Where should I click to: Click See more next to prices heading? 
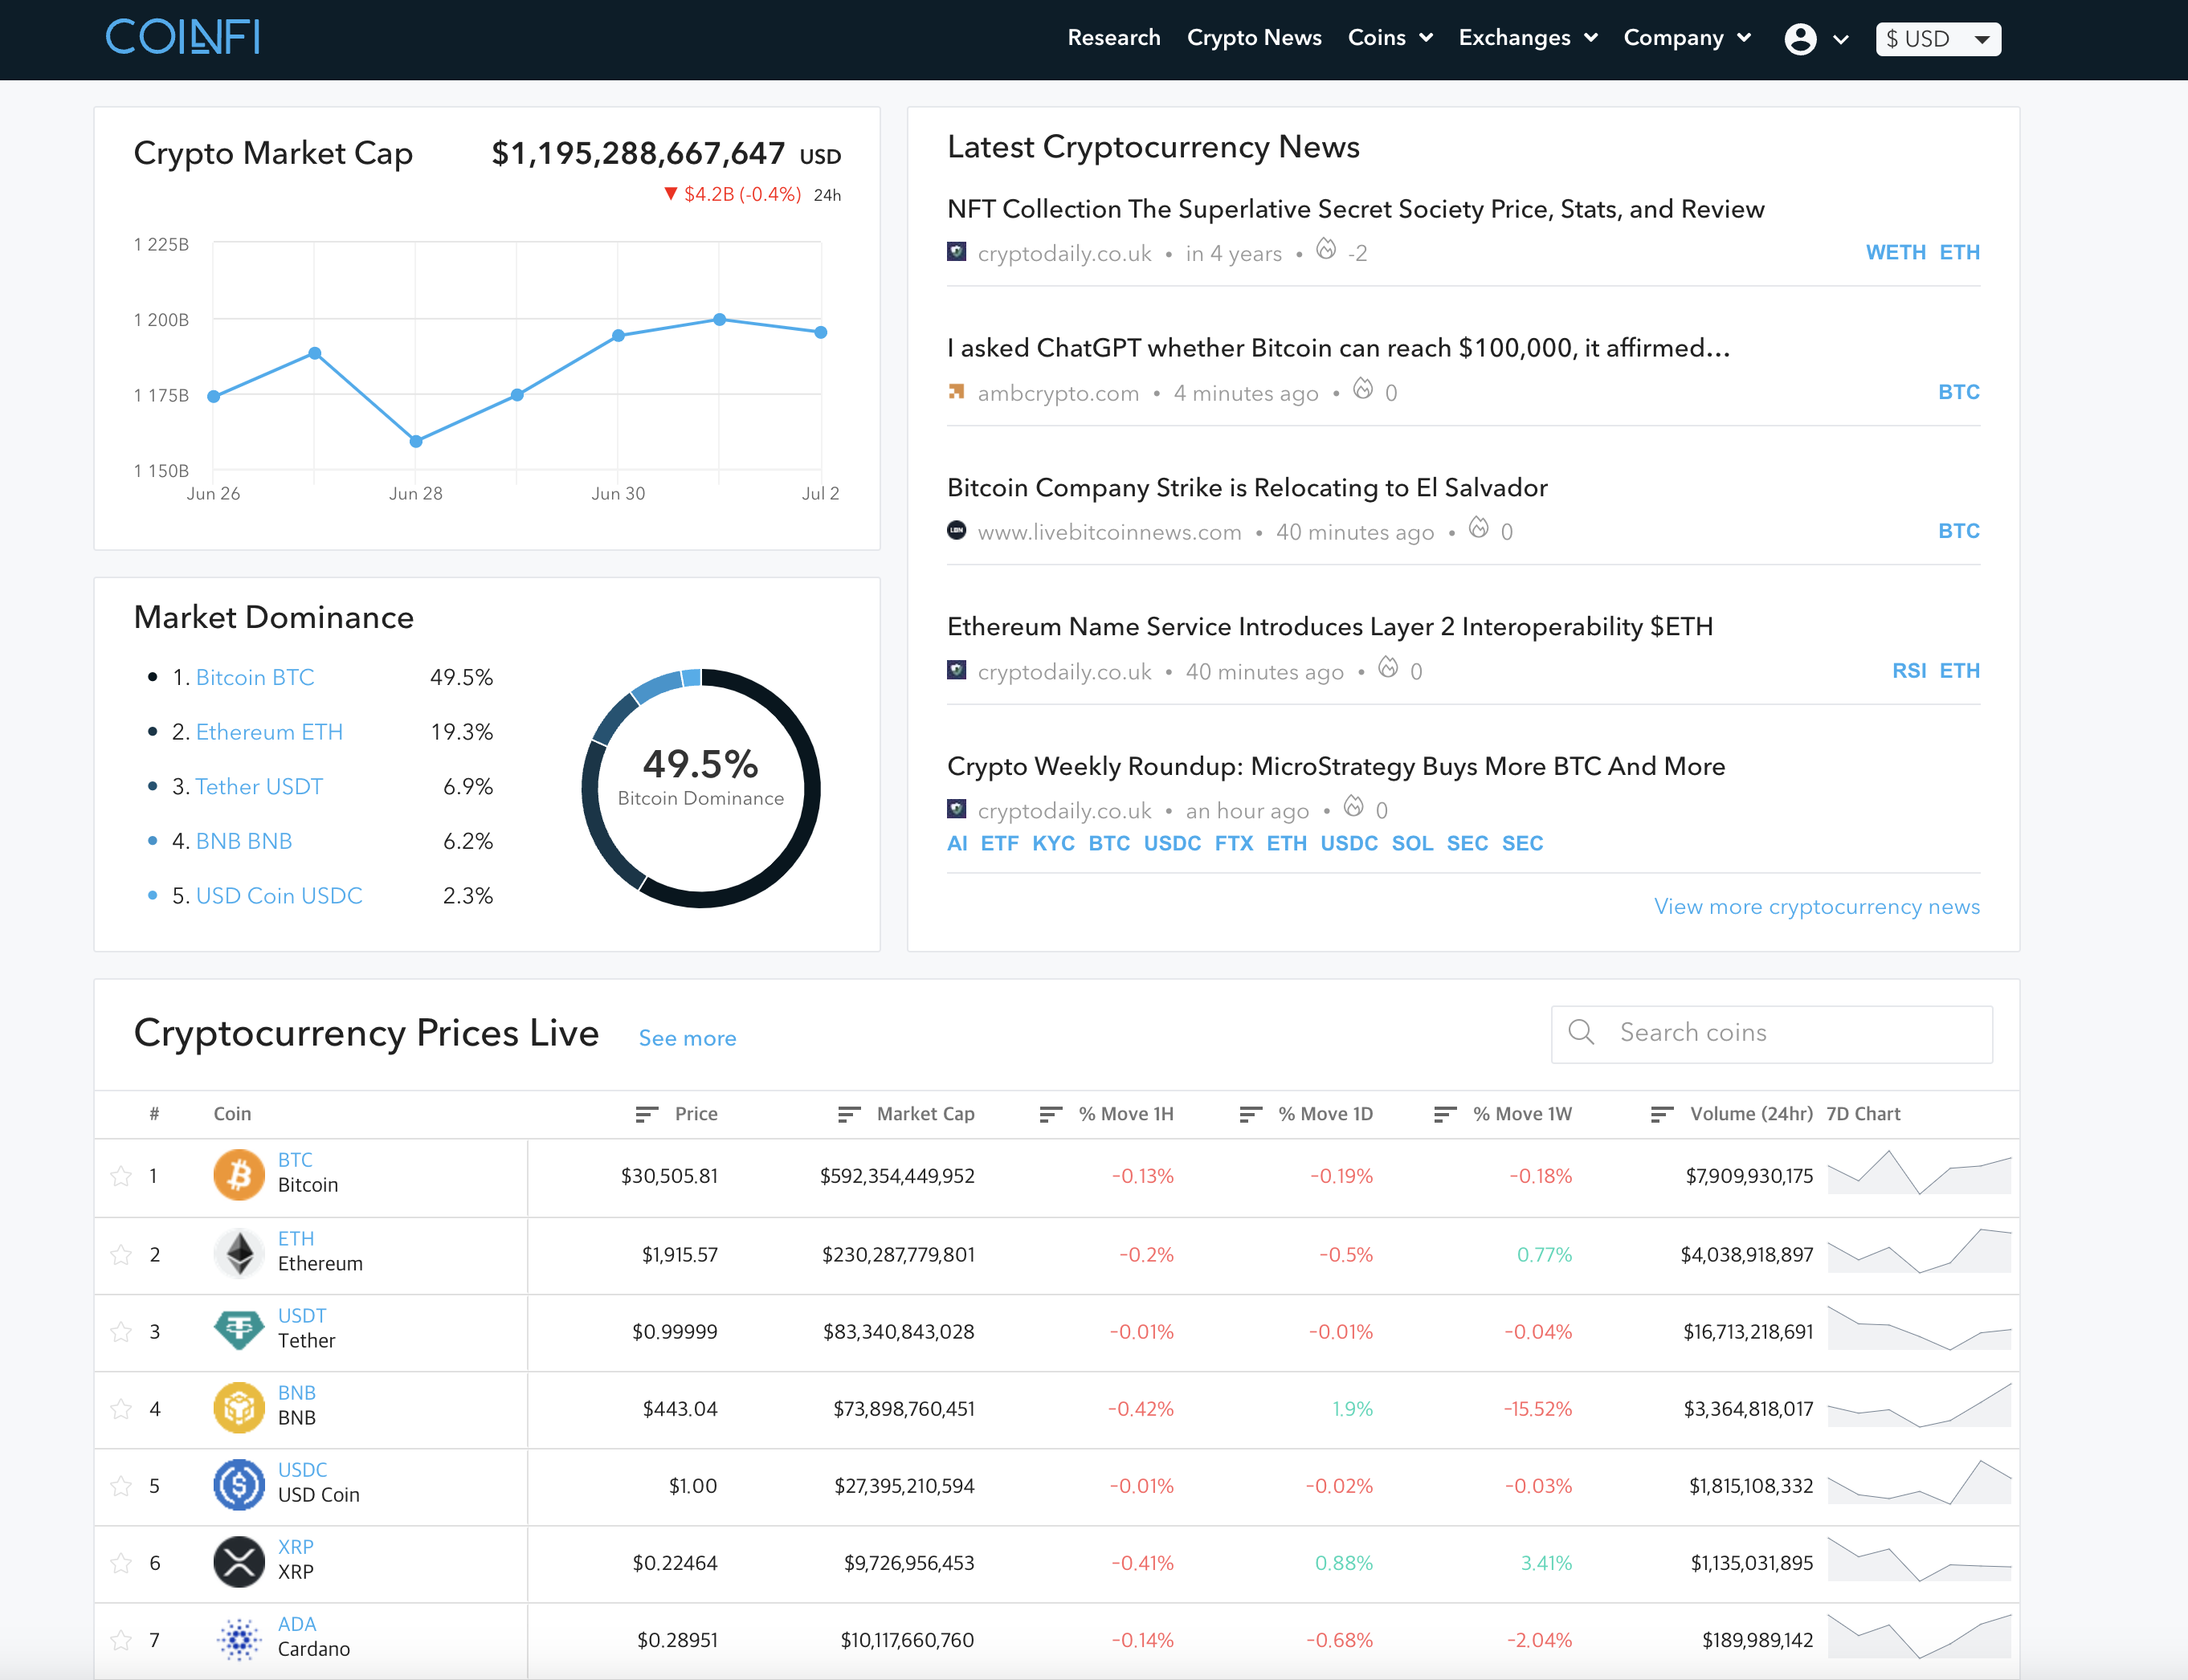[x=687, y=1038]
